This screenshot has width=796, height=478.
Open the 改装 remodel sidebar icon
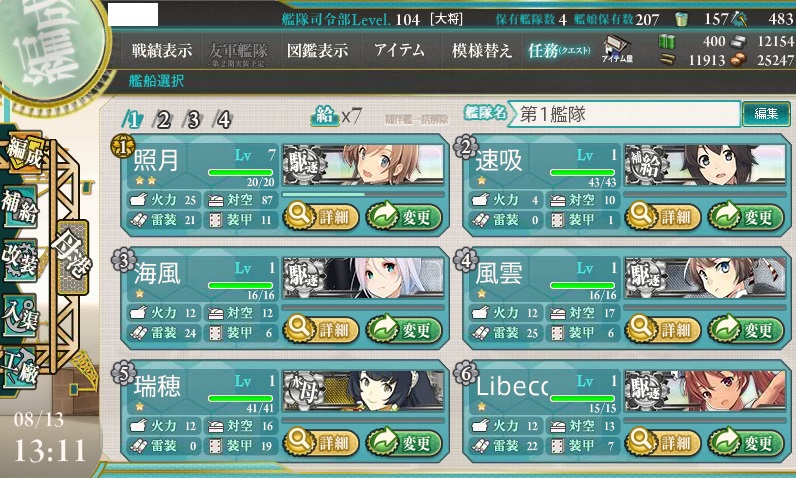20,261
